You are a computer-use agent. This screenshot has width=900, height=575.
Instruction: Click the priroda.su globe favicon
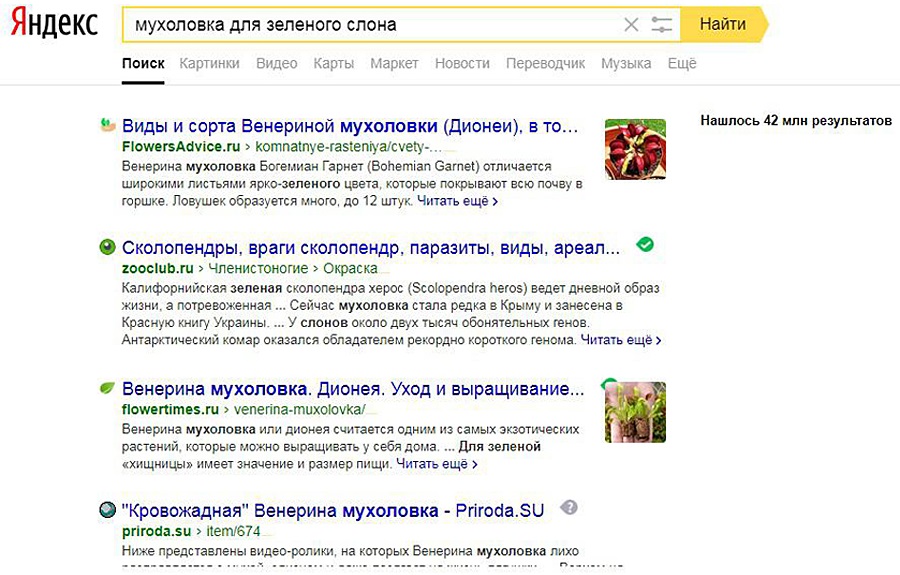point(107,510)
